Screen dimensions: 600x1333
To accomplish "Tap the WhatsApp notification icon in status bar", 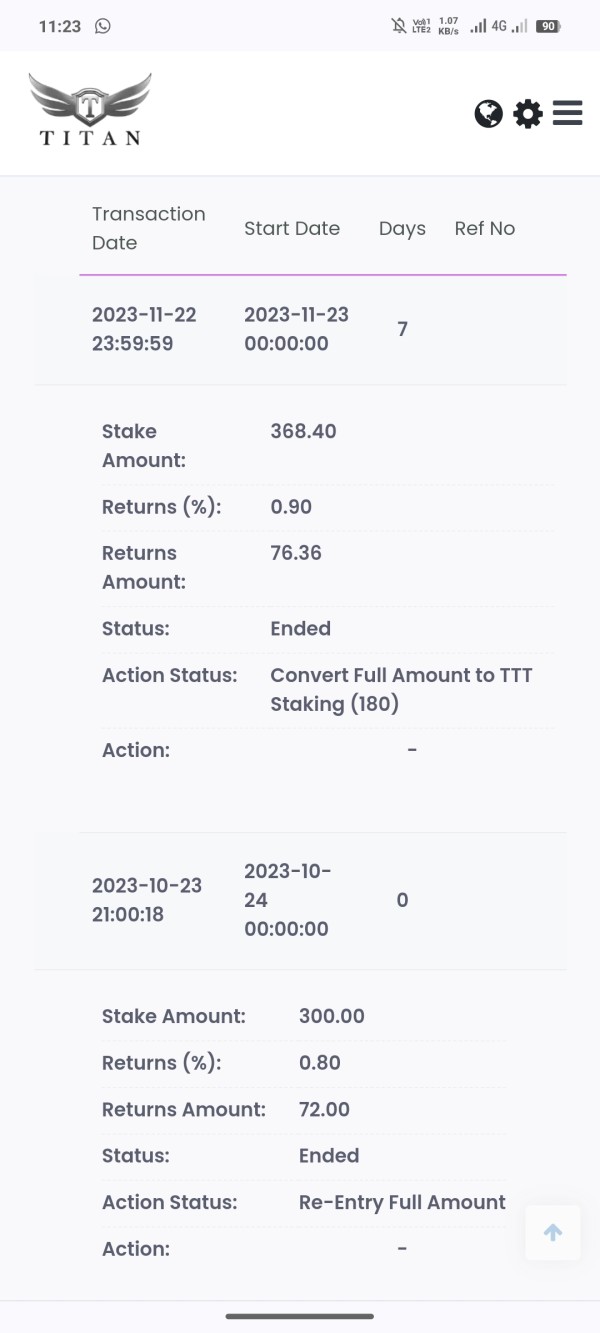I will (103, 27).
